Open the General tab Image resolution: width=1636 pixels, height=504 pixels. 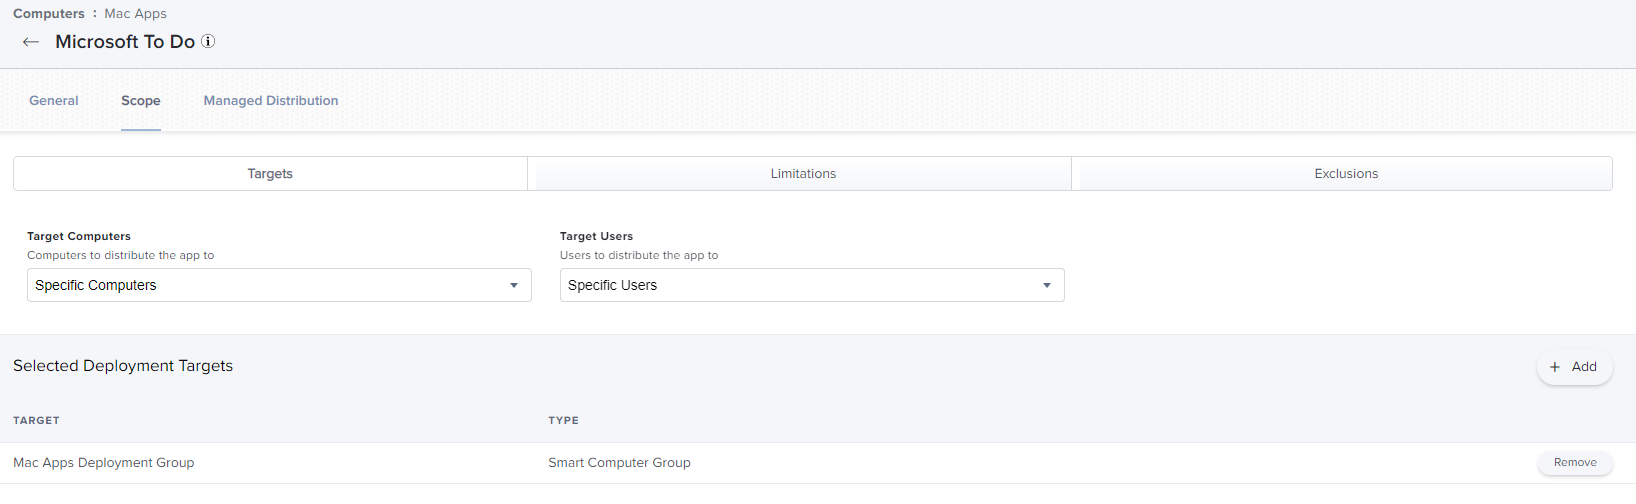point(54,100)
